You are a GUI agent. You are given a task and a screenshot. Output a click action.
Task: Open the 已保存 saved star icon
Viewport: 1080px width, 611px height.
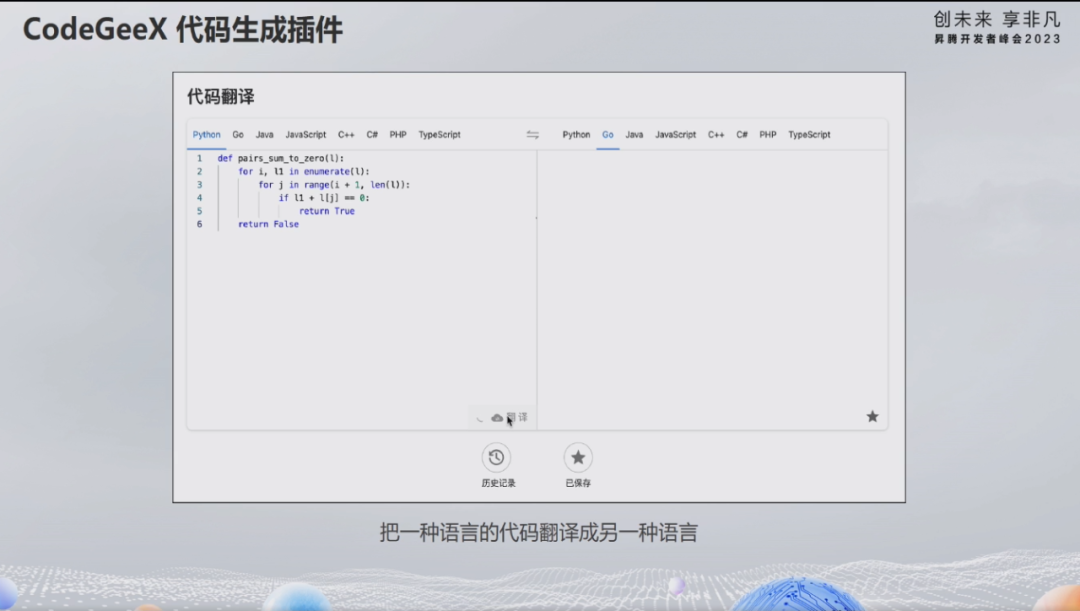[578, 457]
